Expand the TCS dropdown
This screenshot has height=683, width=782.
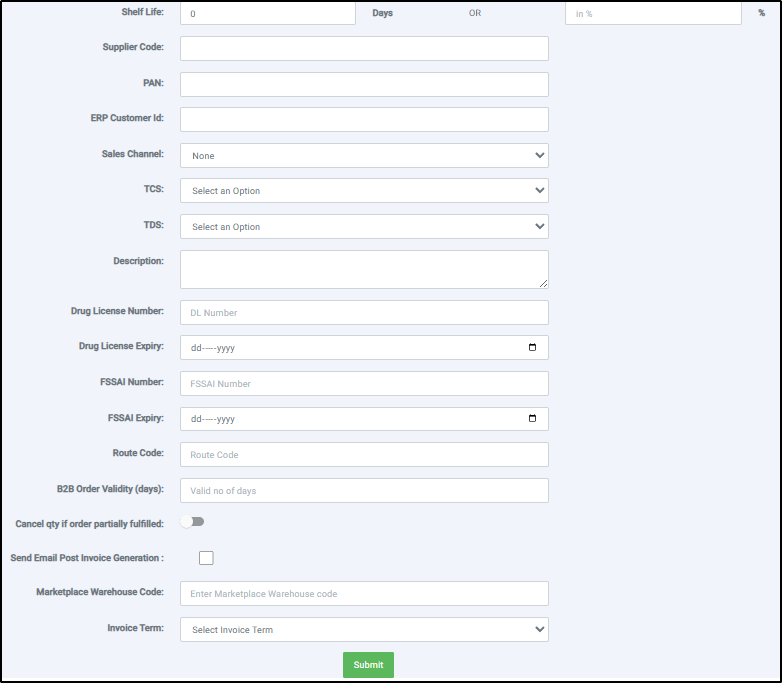pos(364,191)
